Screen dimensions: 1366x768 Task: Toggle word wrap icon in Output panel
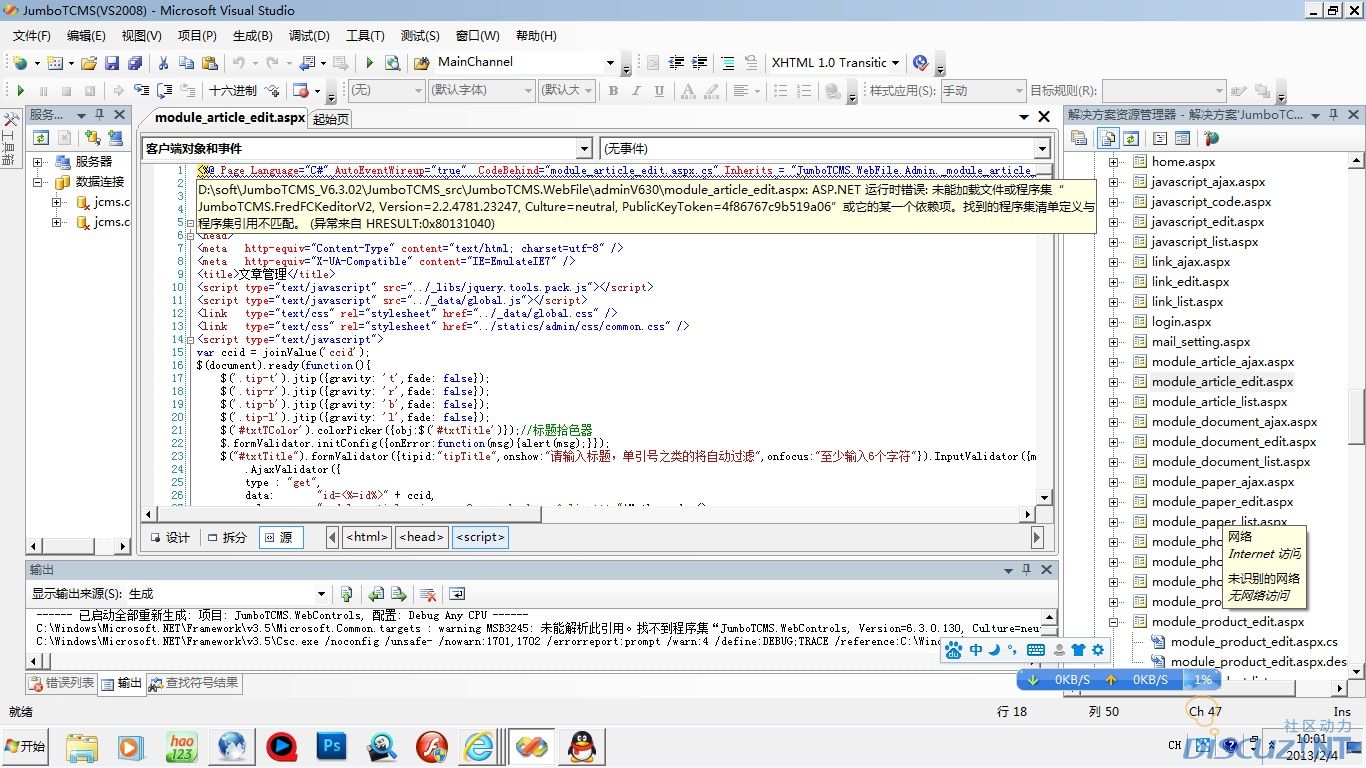click(457, 593)
